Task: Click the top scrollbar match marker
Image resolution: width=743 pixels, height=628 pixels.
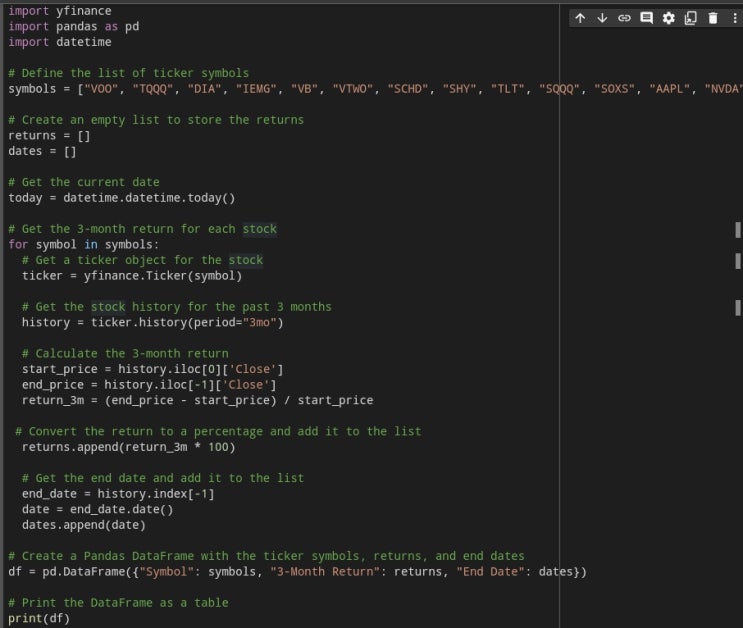Action: click(x=738, y=230)
